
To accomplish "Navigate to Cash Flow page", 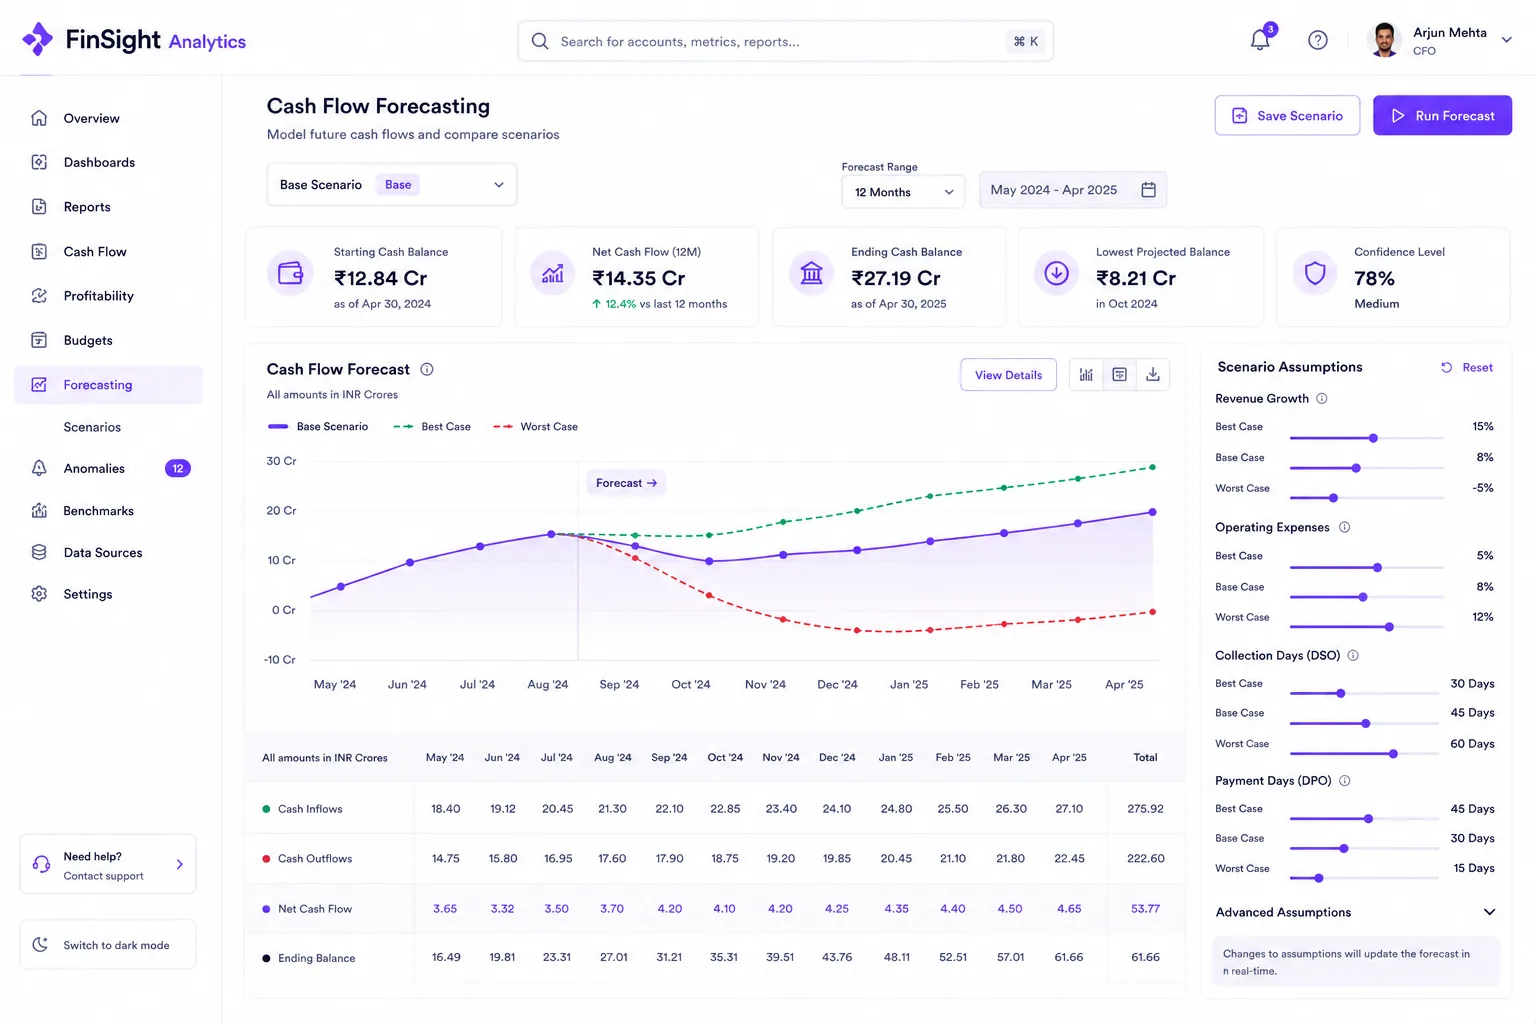I will [x=108, y=251].
